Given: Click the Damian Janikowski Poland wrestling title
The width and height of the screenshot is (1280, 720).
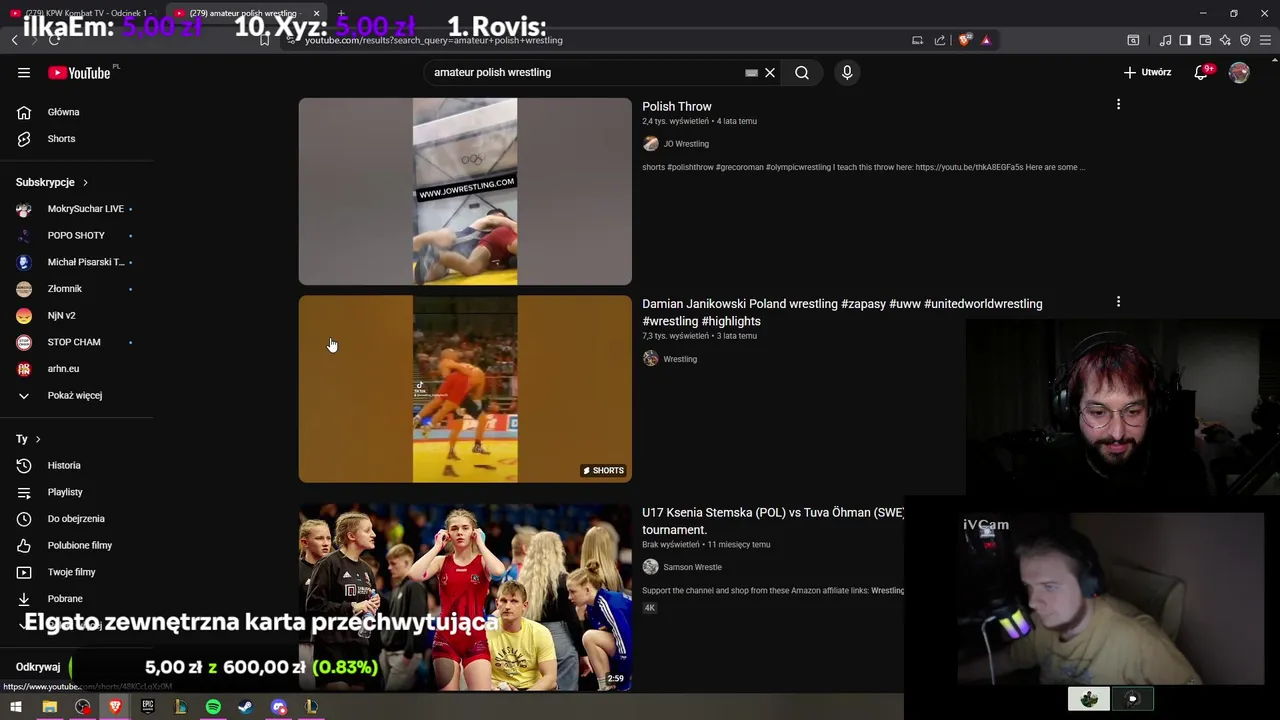Looking at the screenshot, I should pos(842,312).
